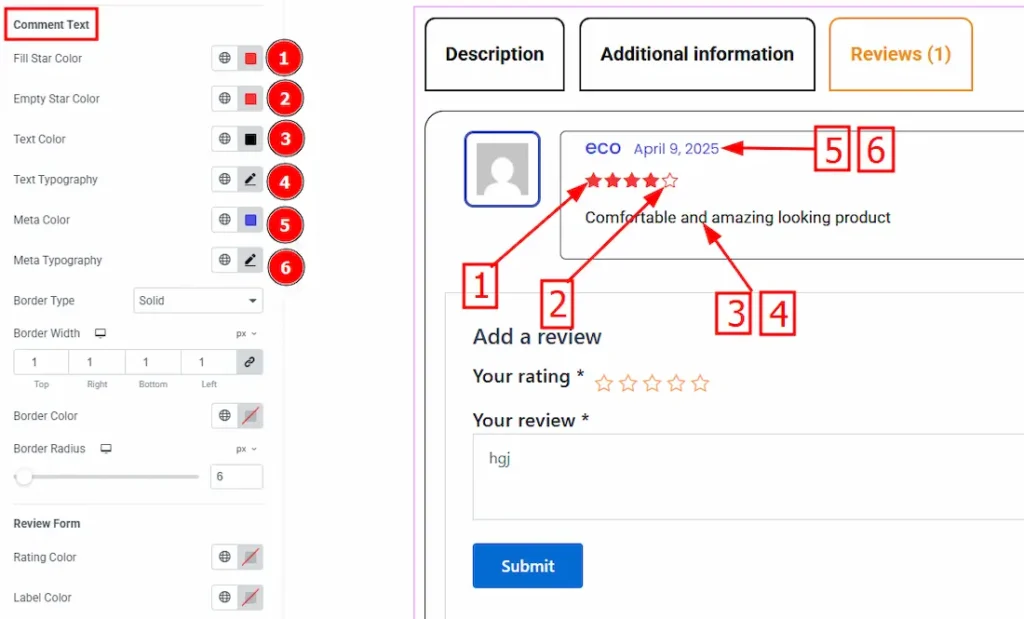The image size is (1024, 619).
Task: Toggle linked border width values icon
Action: tap(250, 362)
